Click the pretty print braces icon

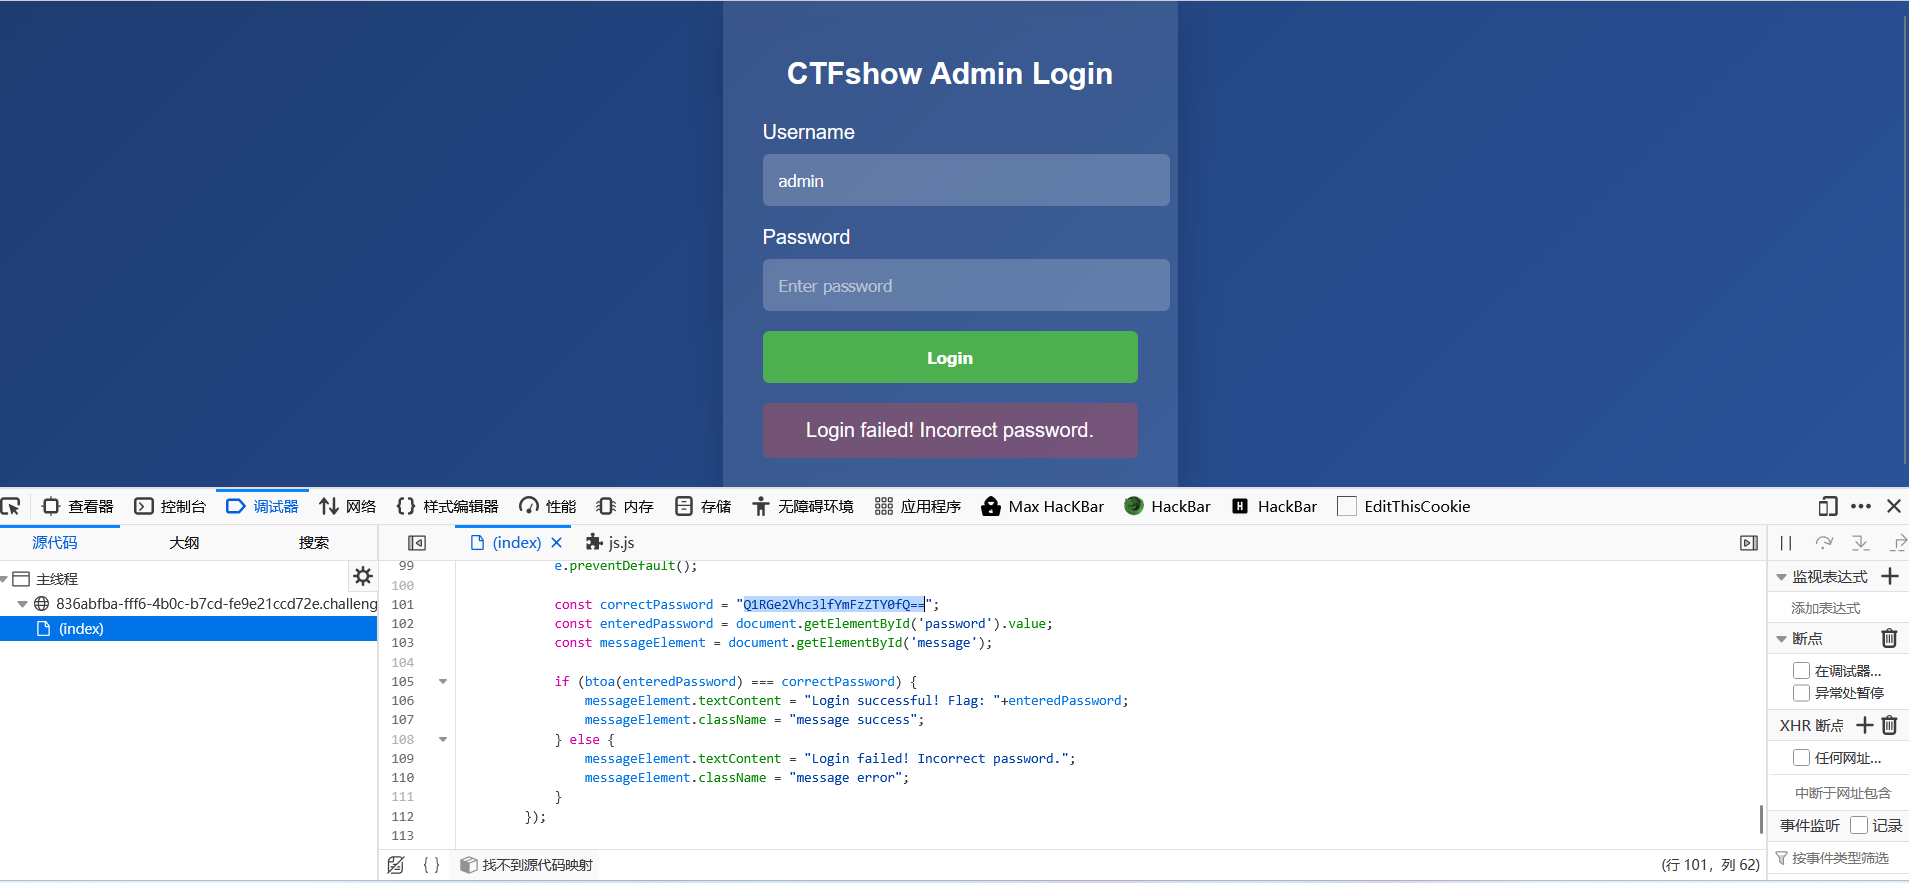431,865
